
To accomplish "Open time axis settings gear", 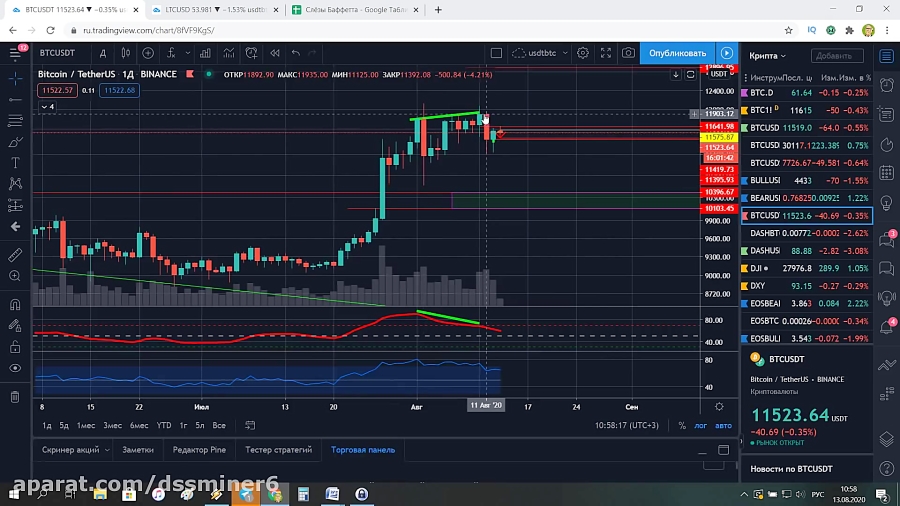I will (719, 406).
